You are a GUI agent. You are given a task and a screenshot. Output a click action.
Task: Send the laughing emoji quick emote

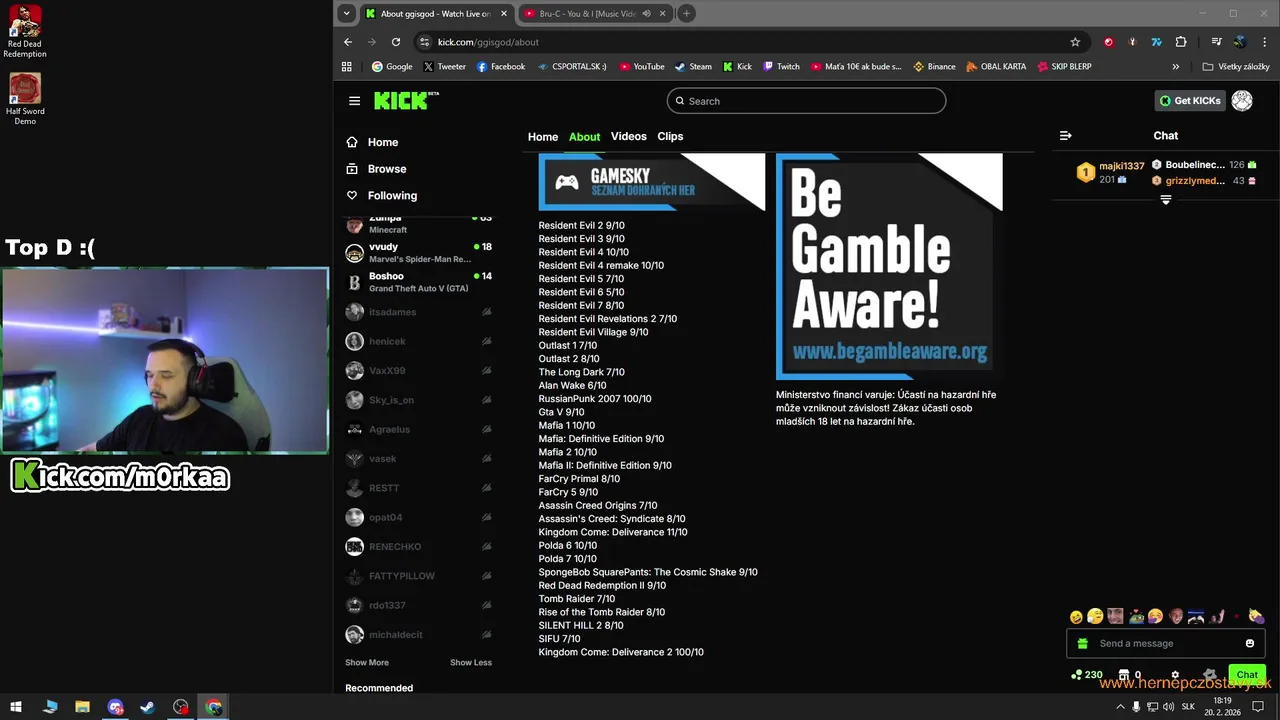coord(1076,617)
